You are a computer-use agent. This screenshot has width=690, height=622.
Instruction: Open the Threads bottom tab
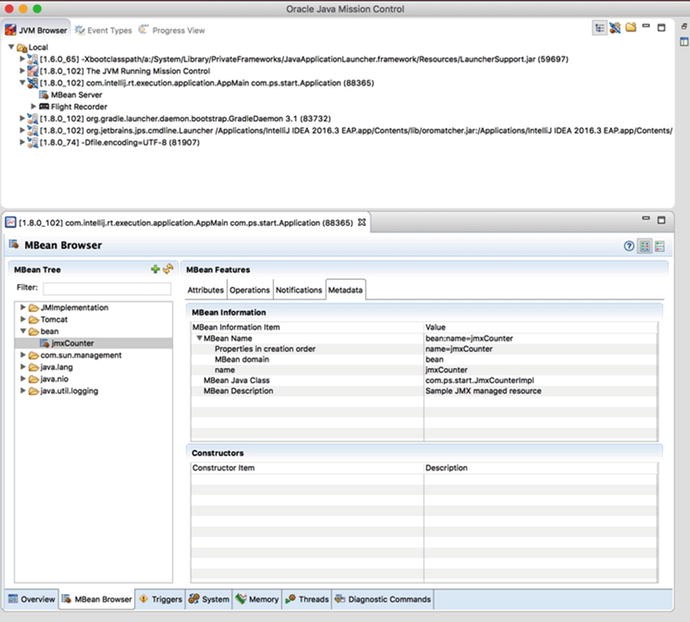point(307,599)
